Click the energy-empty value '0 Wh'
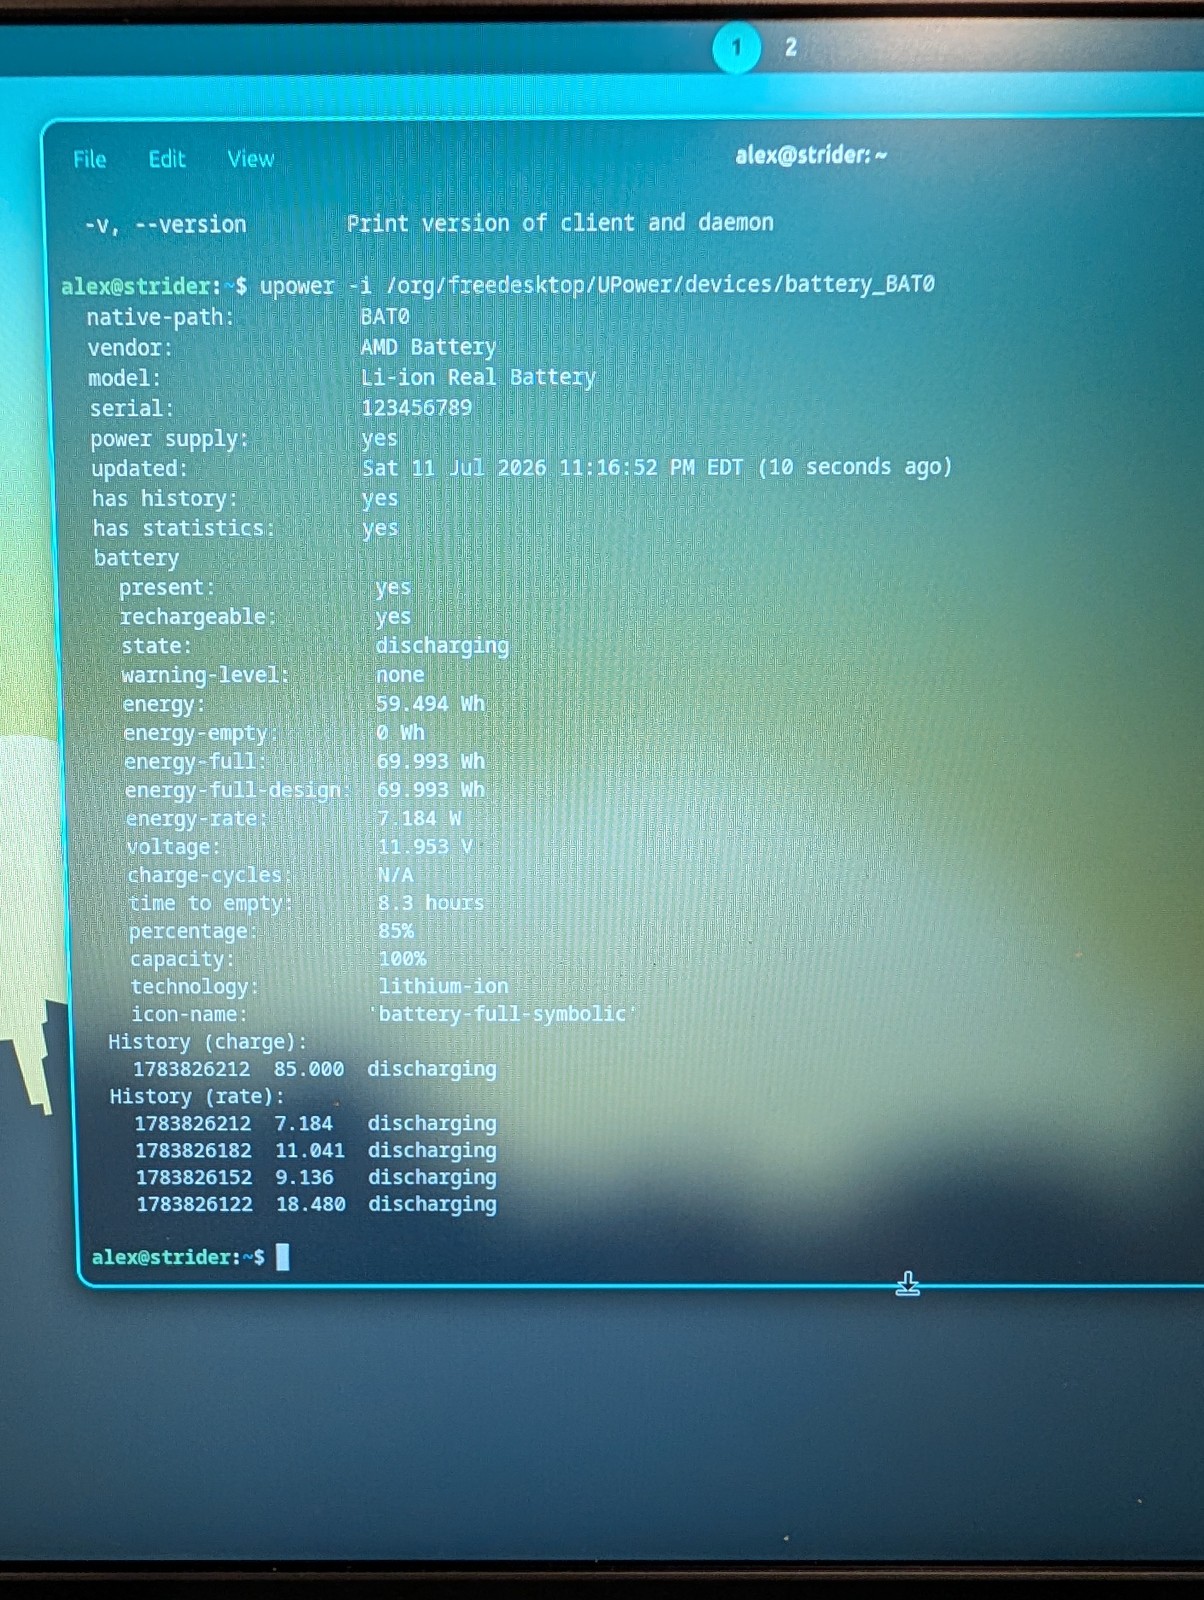1204x1600 pixels. coord(400,733)
